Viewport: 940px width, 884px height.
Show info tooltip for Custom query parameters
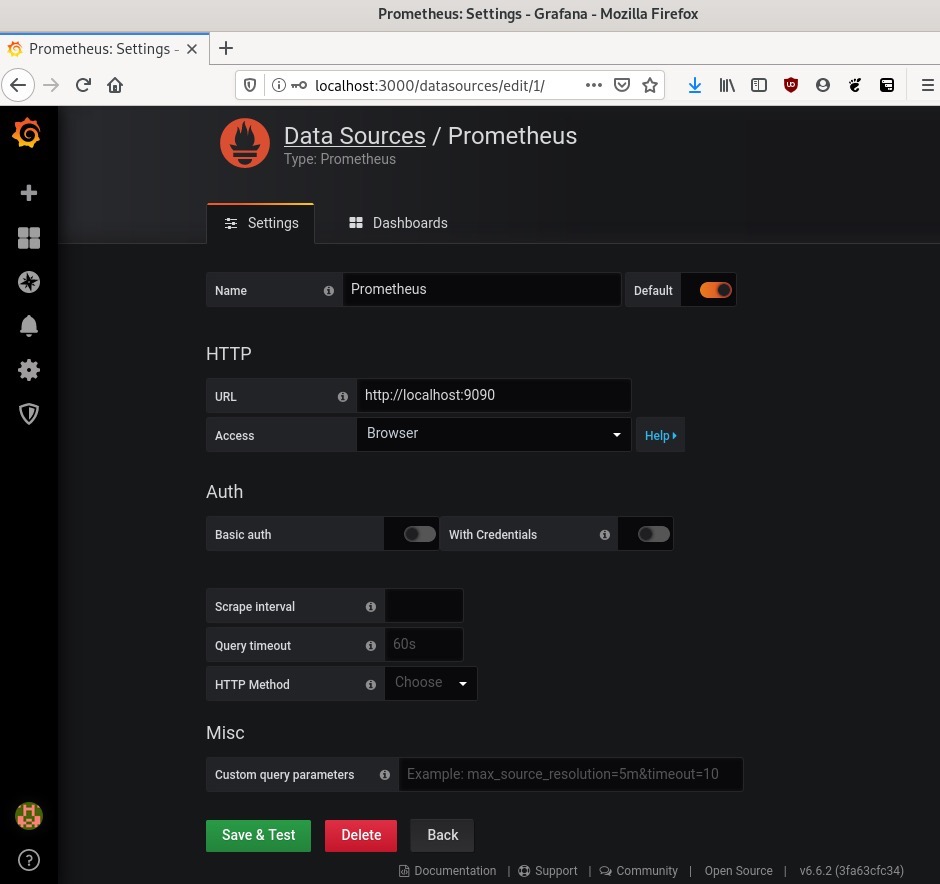coord(384,775)
